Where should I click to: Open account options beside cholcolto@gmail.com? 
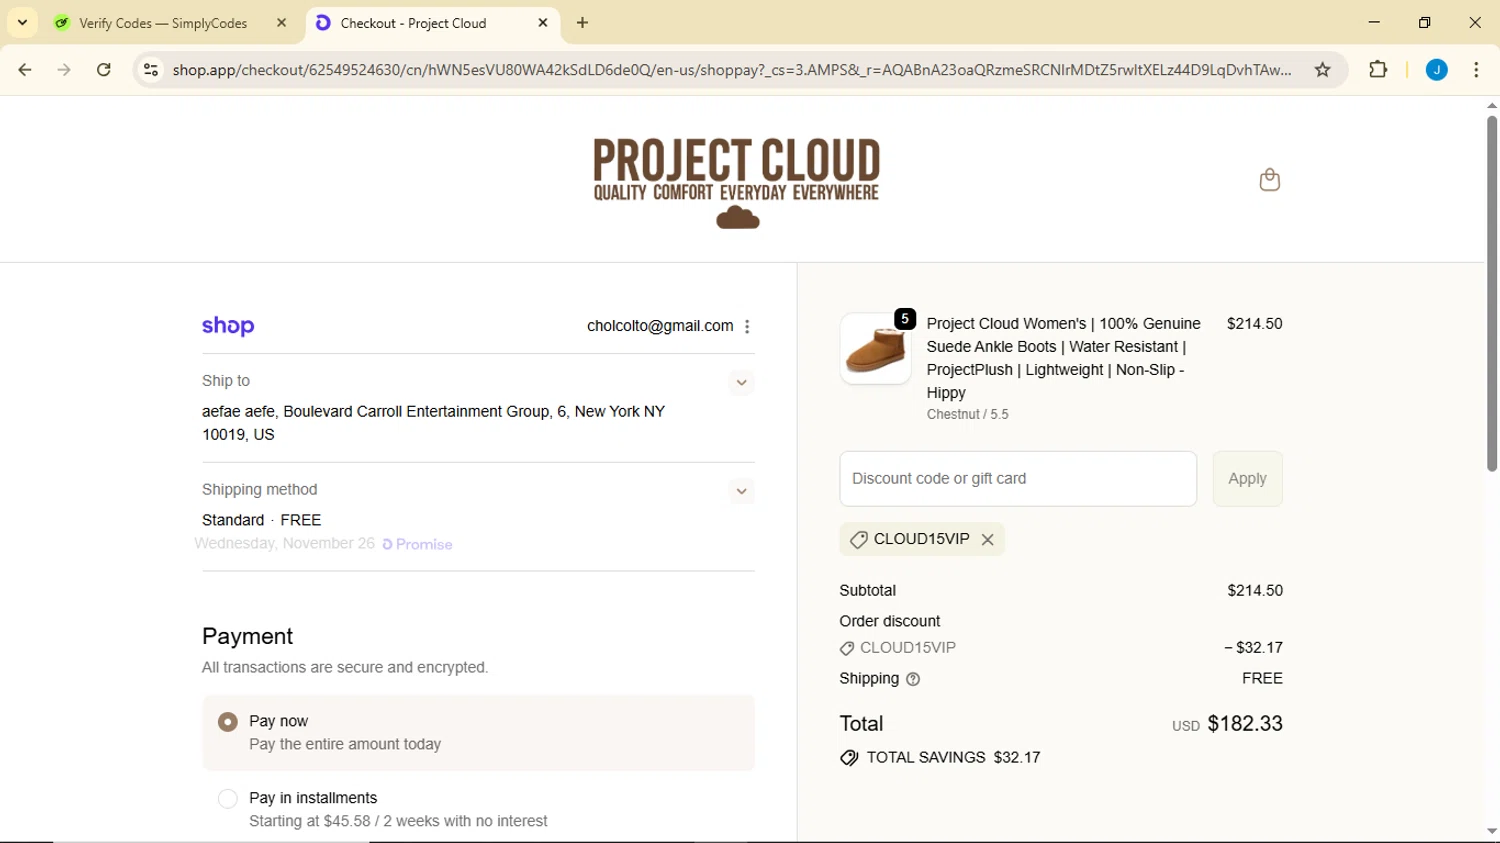[747, 326]
